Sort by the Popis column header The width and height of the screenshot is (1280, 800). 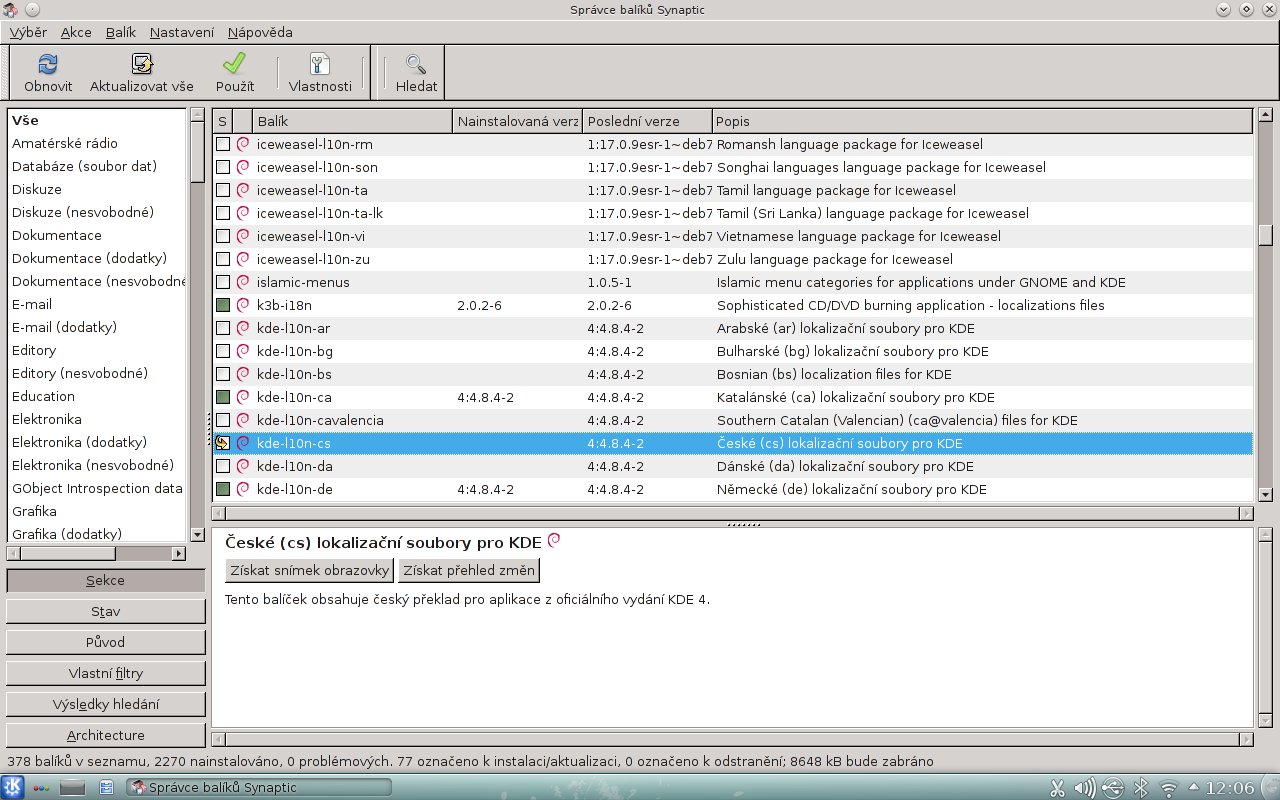(x=982, y=121)
